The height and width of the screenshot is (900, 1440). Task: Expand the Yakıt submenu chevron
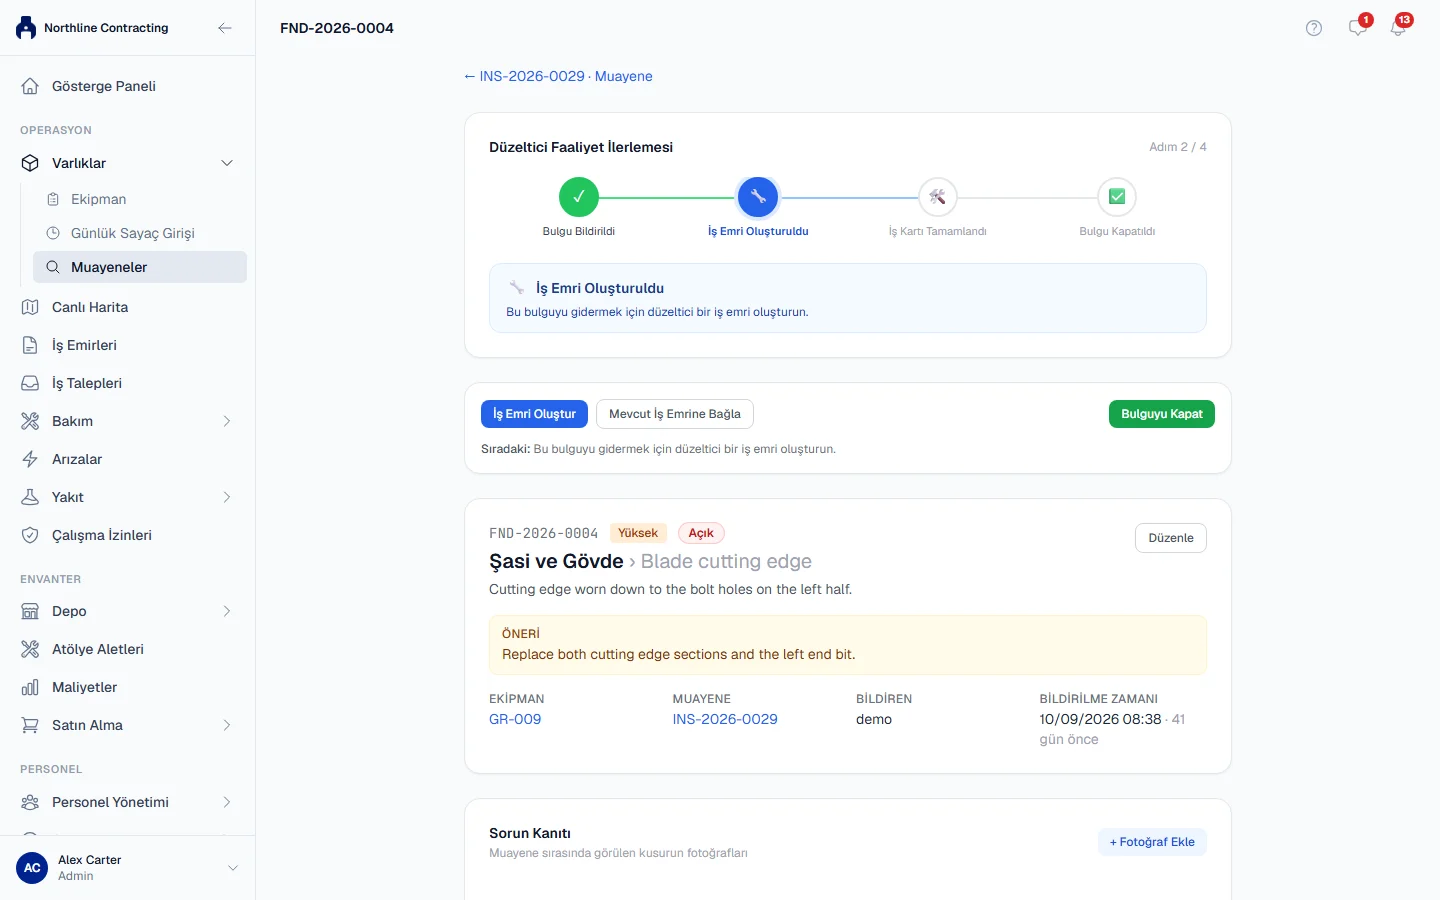[227, 497]
